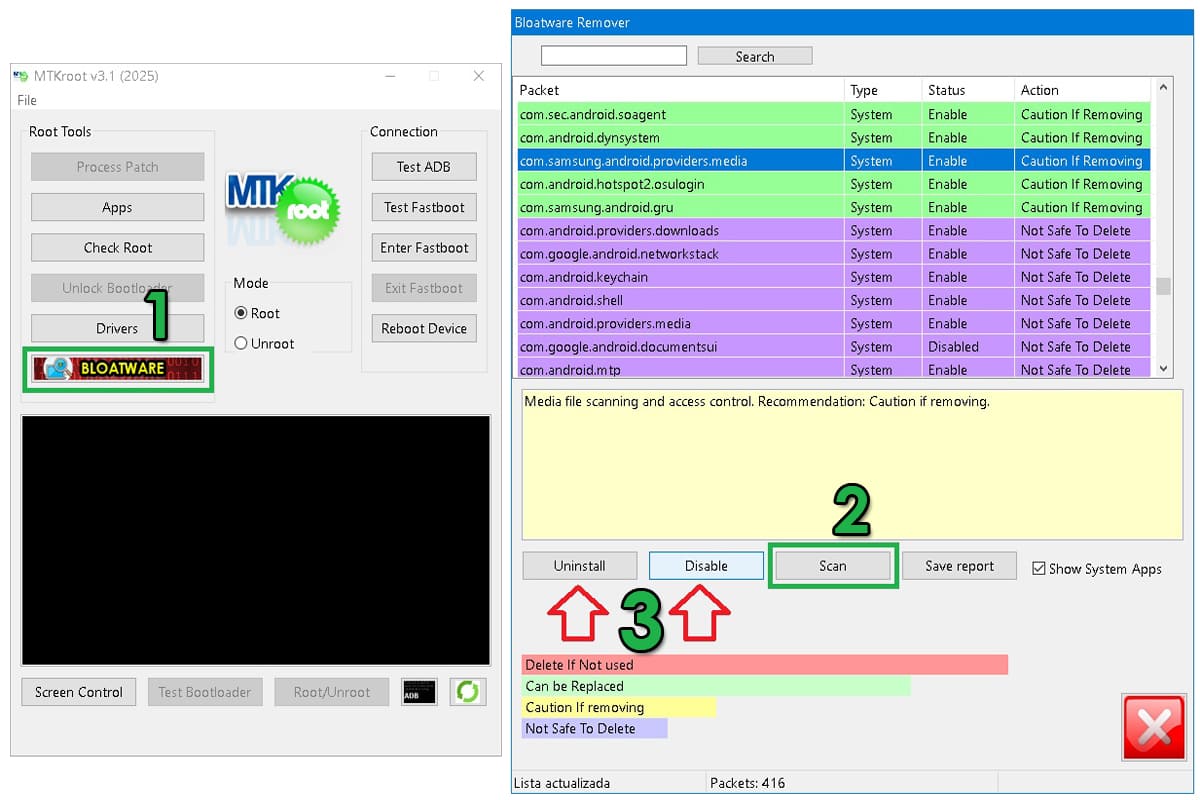Select the com.samsung.android.gru row
The image size is (1200, 800).
(x=833, y=207)
